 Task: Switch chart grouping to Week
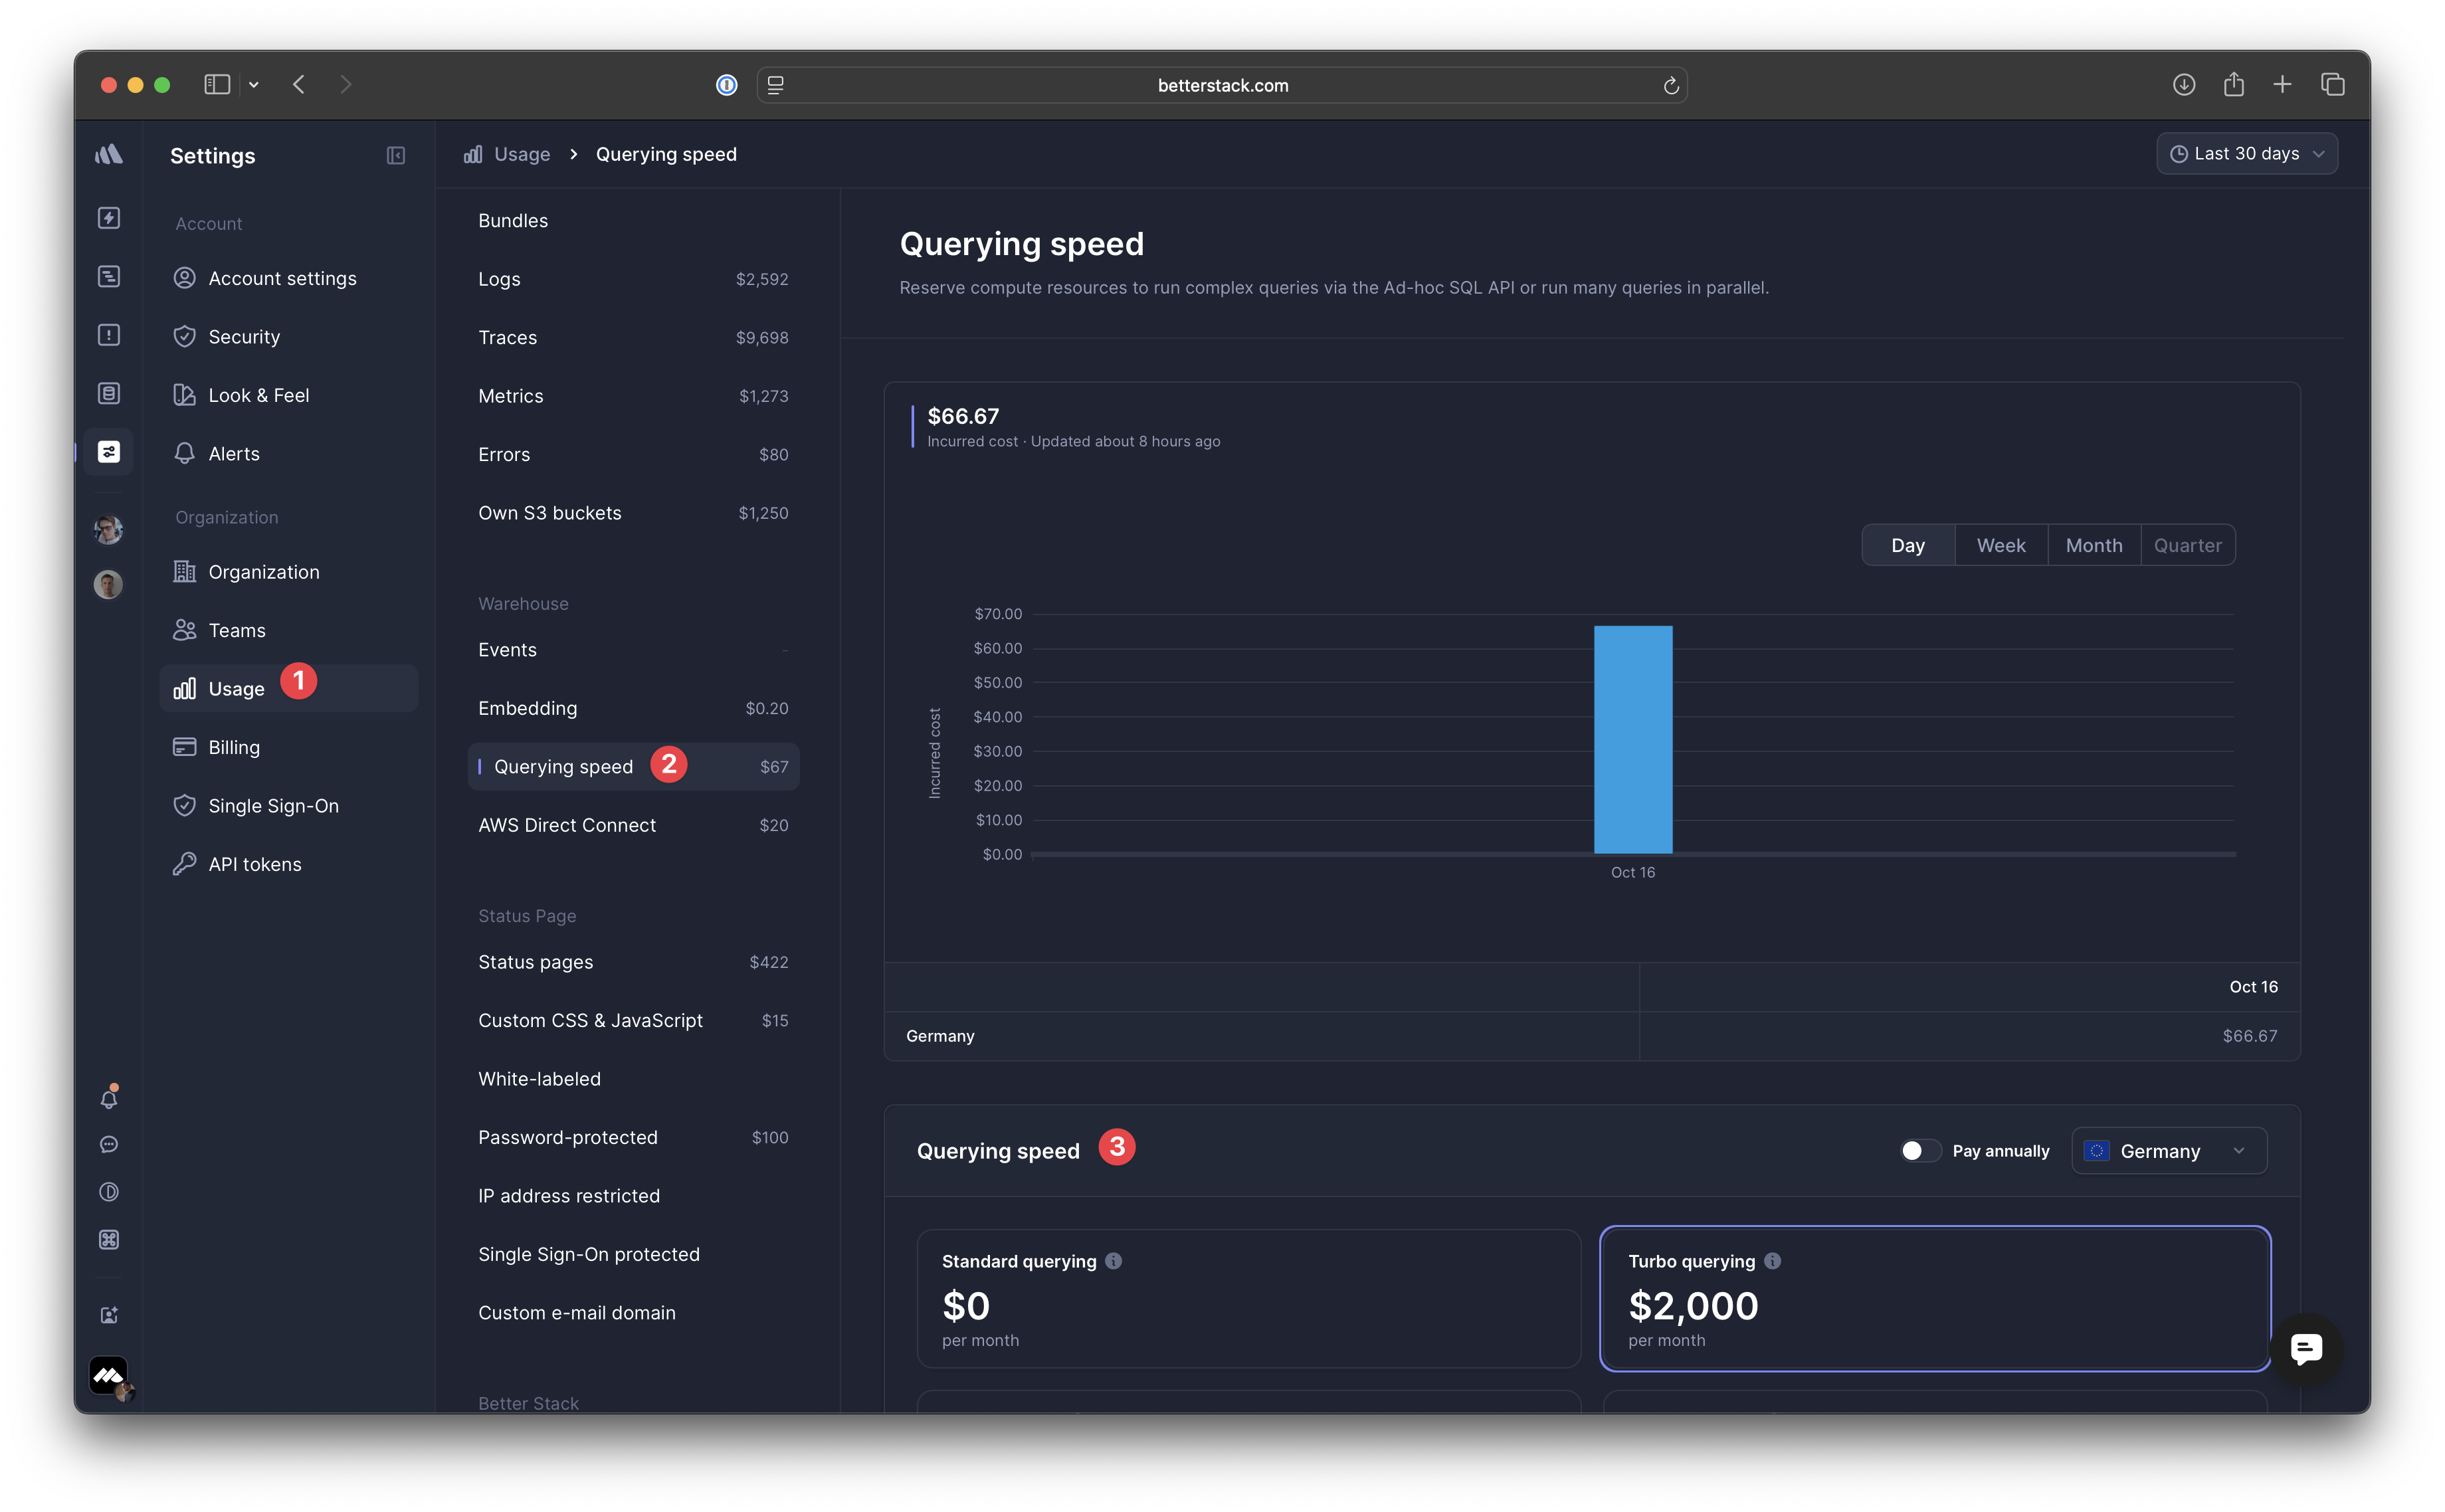pos(2000,546)
